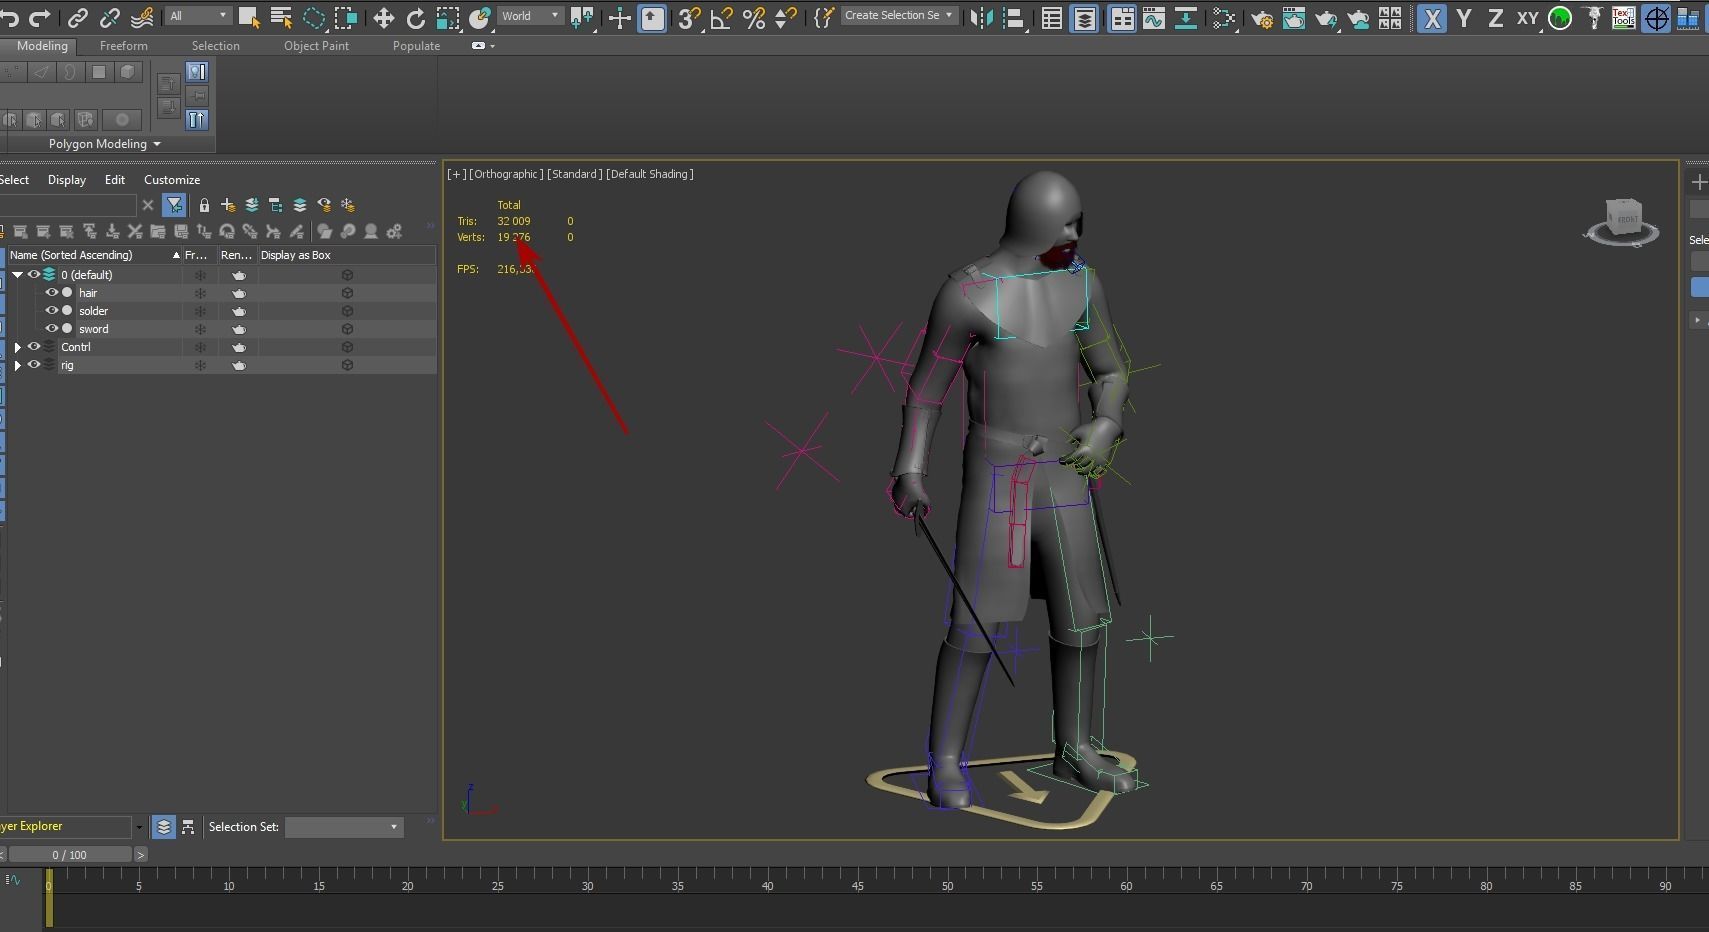Image resolution: width=1709 pixels, height=932 pixels.
Task: Click the Create New Layer icon in the explorer
Action: click(x=228, y=205)
